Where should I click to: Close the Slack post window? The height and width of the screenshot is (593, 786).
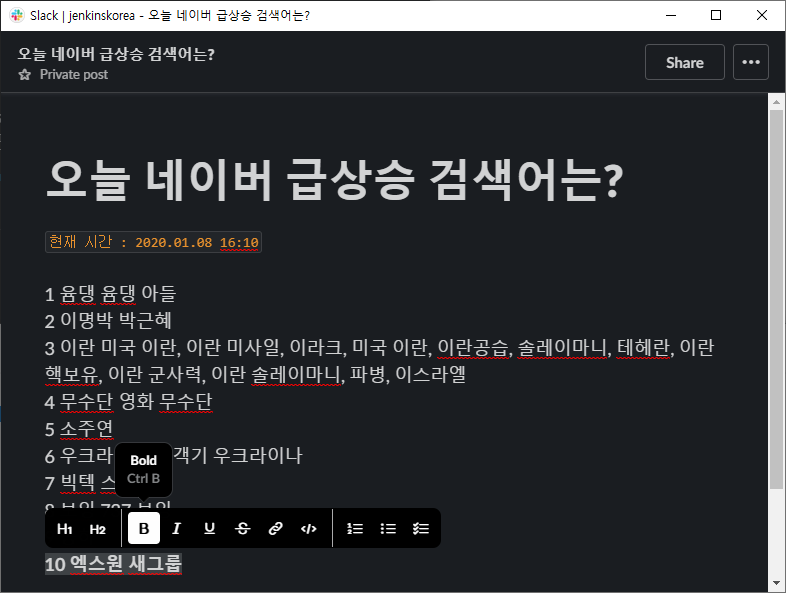[x=761, y=16]
